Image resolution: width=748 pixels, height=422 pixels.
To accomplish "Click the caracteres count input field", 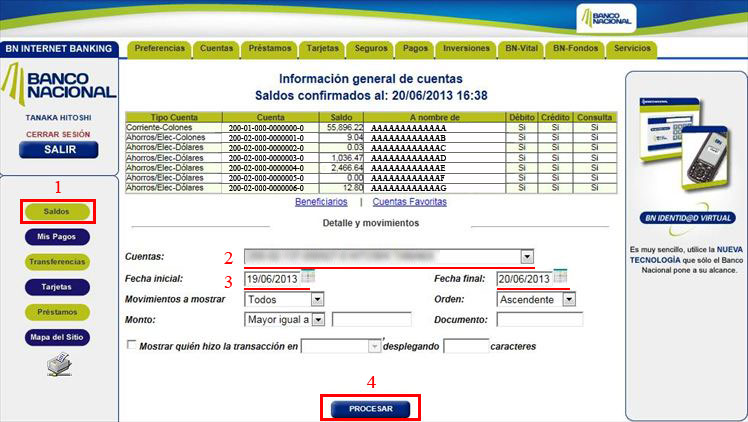I will (466, 346).
